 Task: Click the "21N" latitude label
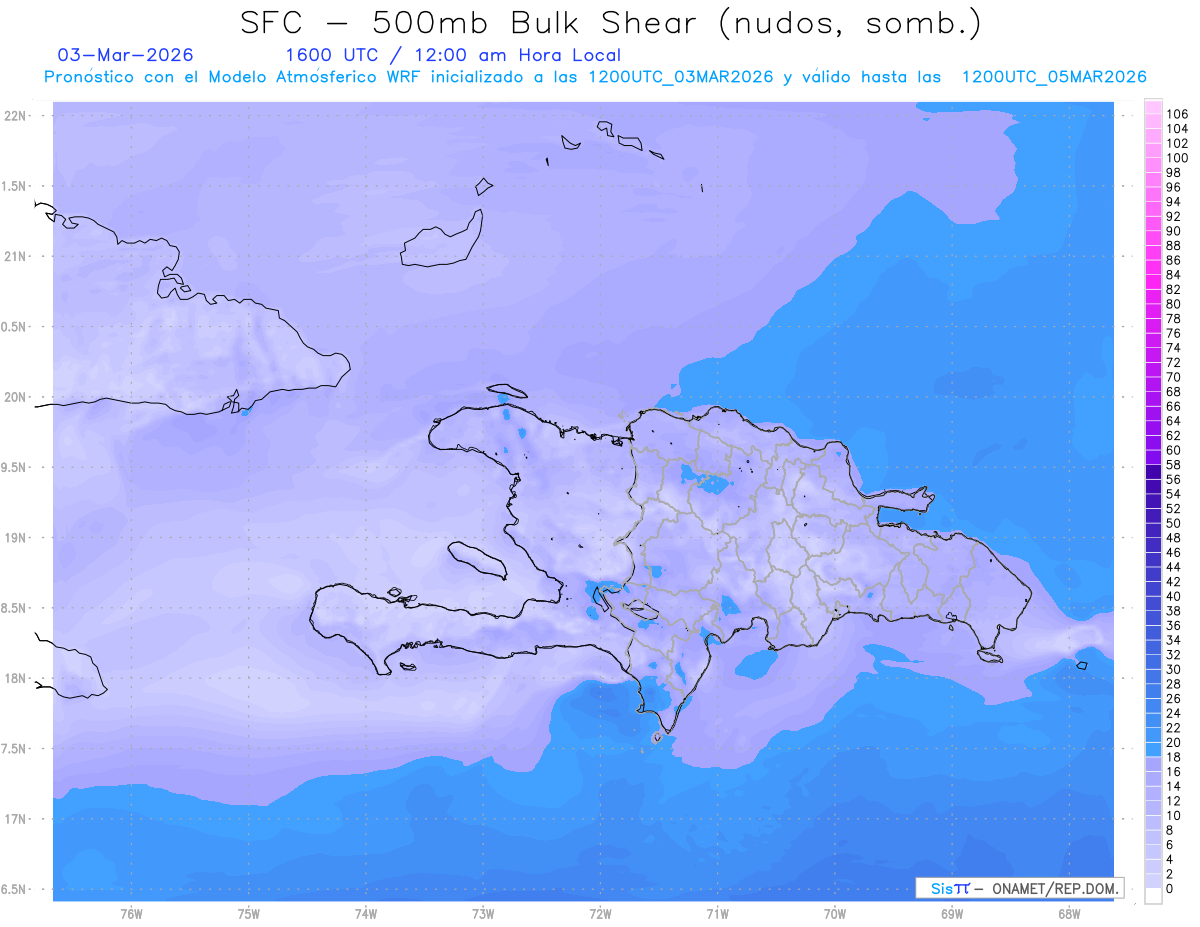point(14,256)
